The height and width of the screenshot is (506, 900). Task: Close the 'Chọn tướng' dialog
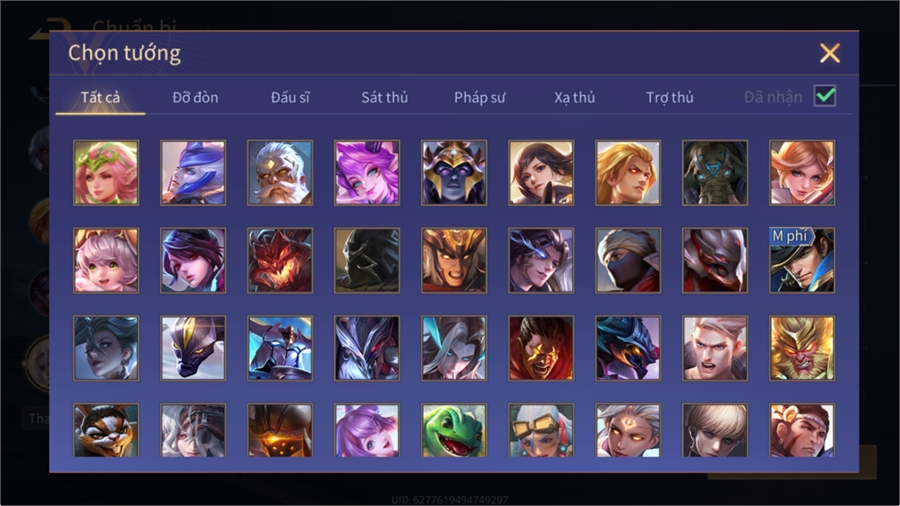point(830,53)
